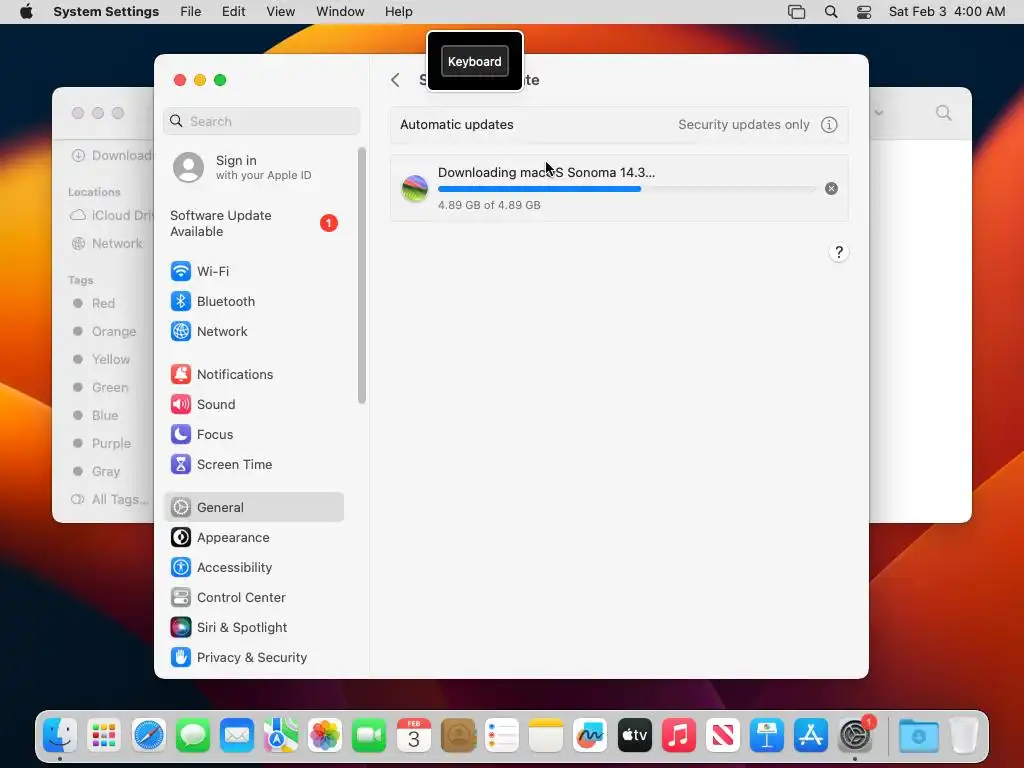The image size is (1024, 768).
Task: Open Maps from the Dock
Action: [x=281, y=735]
